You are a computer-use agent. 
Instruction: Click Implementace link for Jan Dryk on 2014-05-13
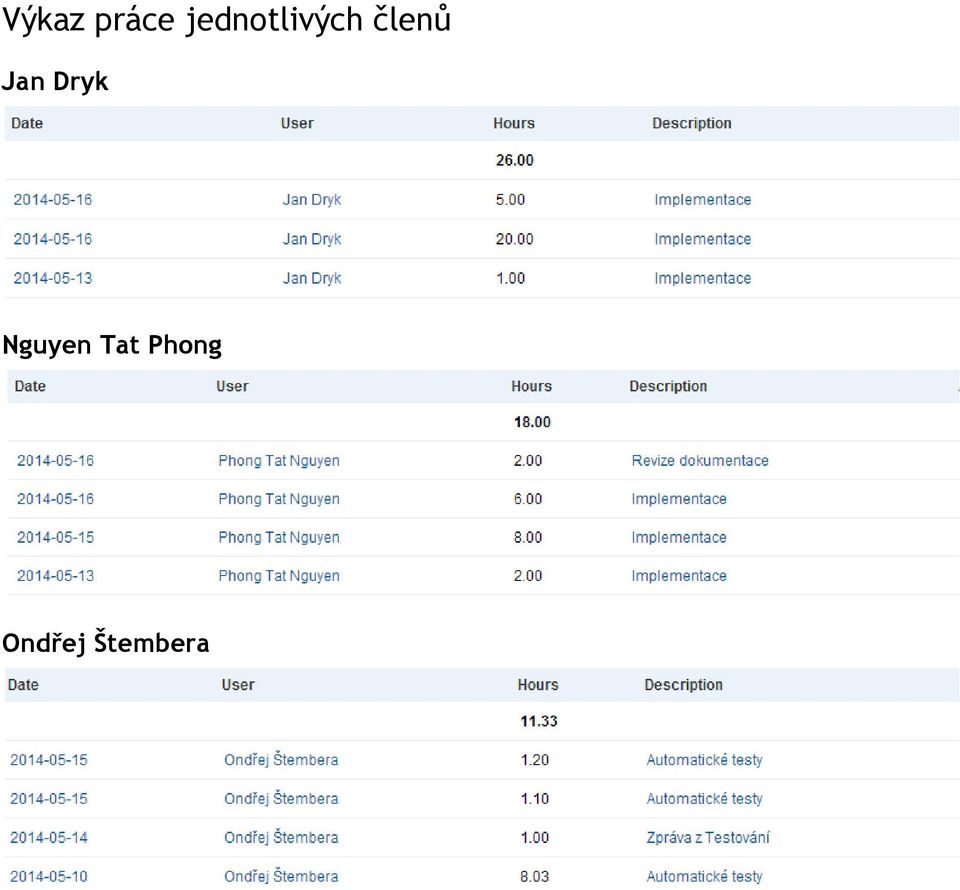pos(702,278)
